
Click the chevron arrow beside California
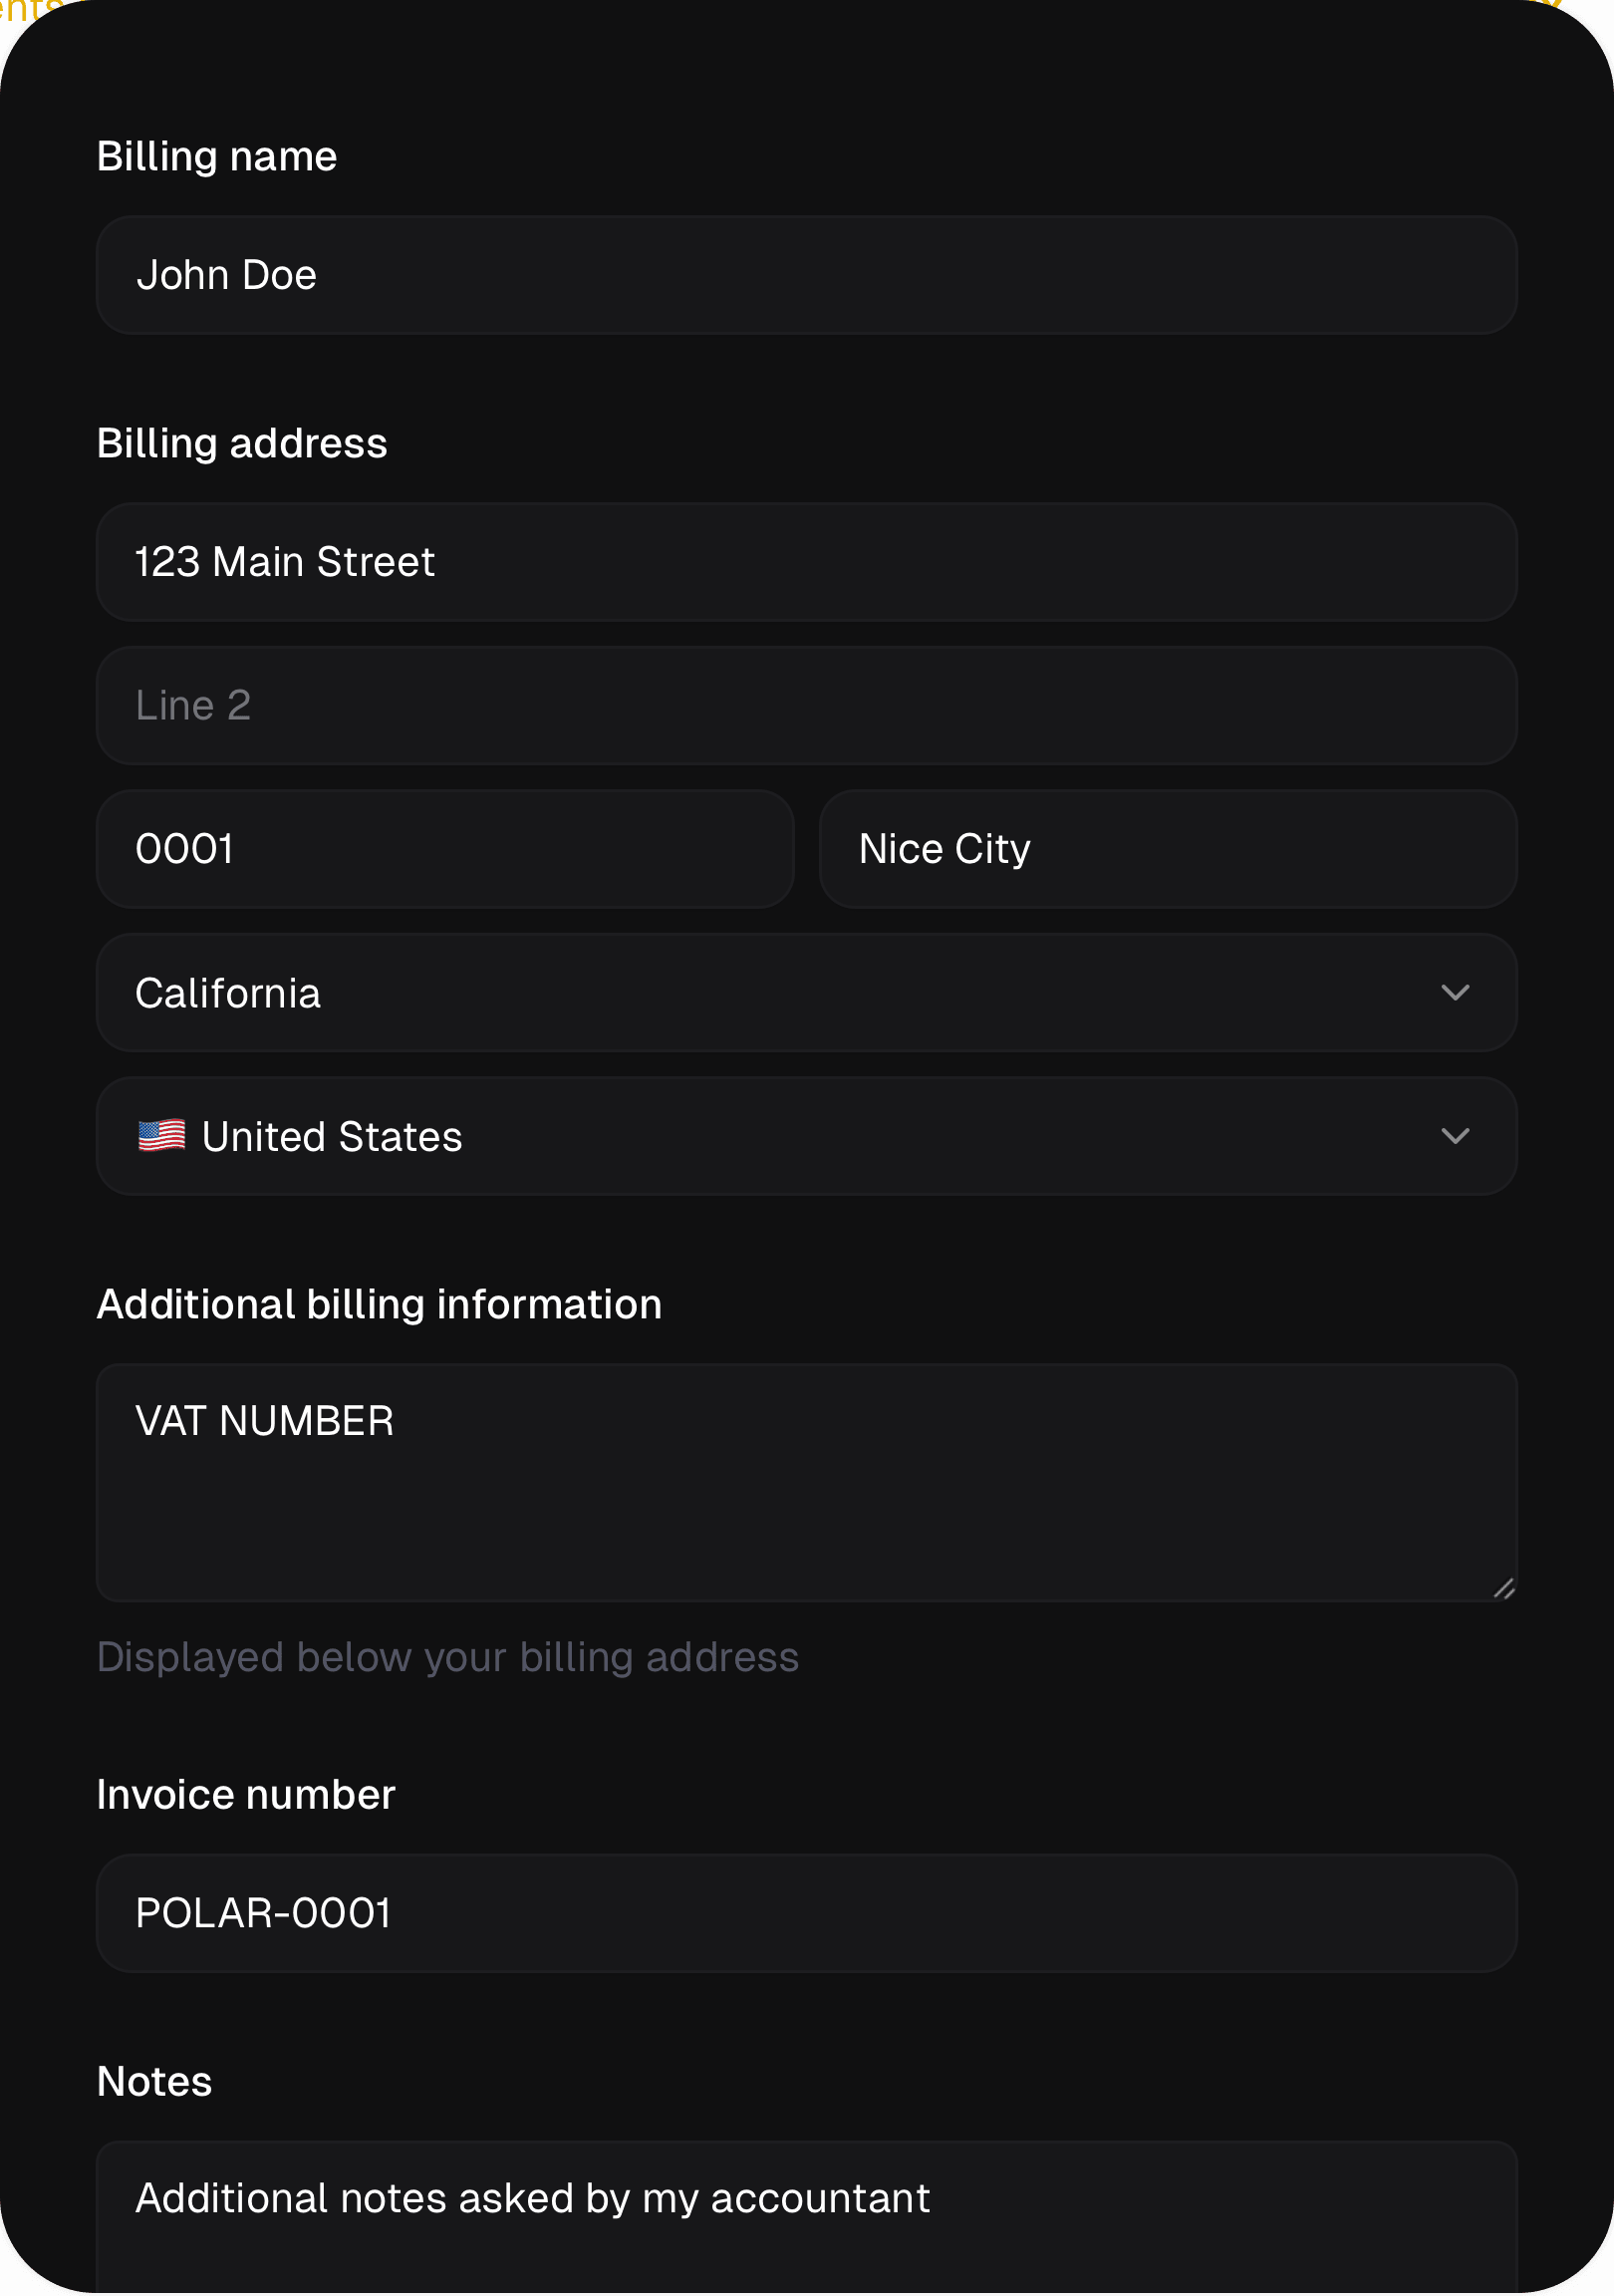click(1454, 993)
